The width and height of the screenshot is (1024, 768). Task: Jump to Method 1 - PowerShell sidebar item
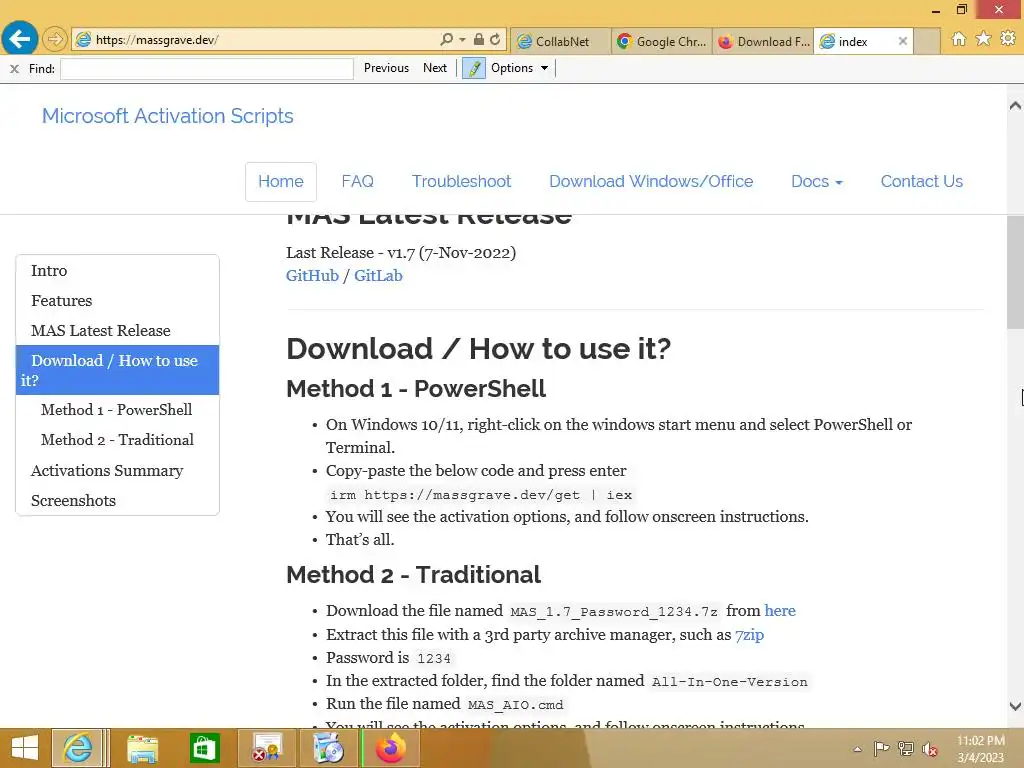(x=118, y=409)
